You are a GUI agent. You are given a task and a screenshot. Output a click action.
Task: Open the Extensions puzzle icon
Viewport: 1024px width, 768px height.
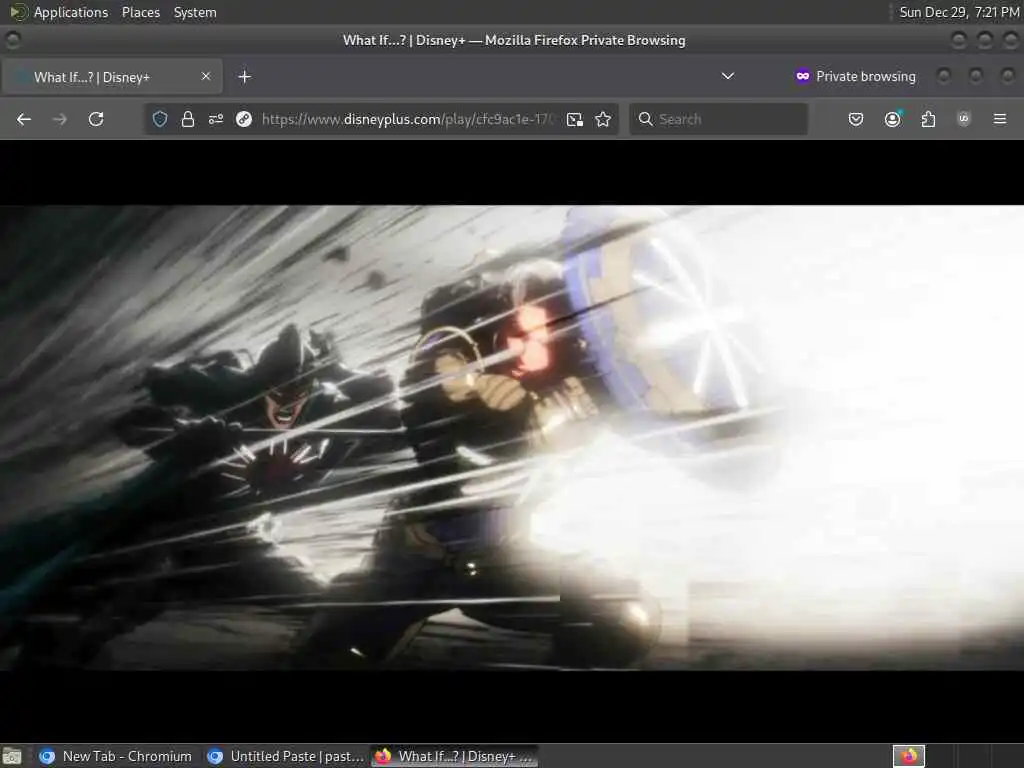[x=928, y=119]
